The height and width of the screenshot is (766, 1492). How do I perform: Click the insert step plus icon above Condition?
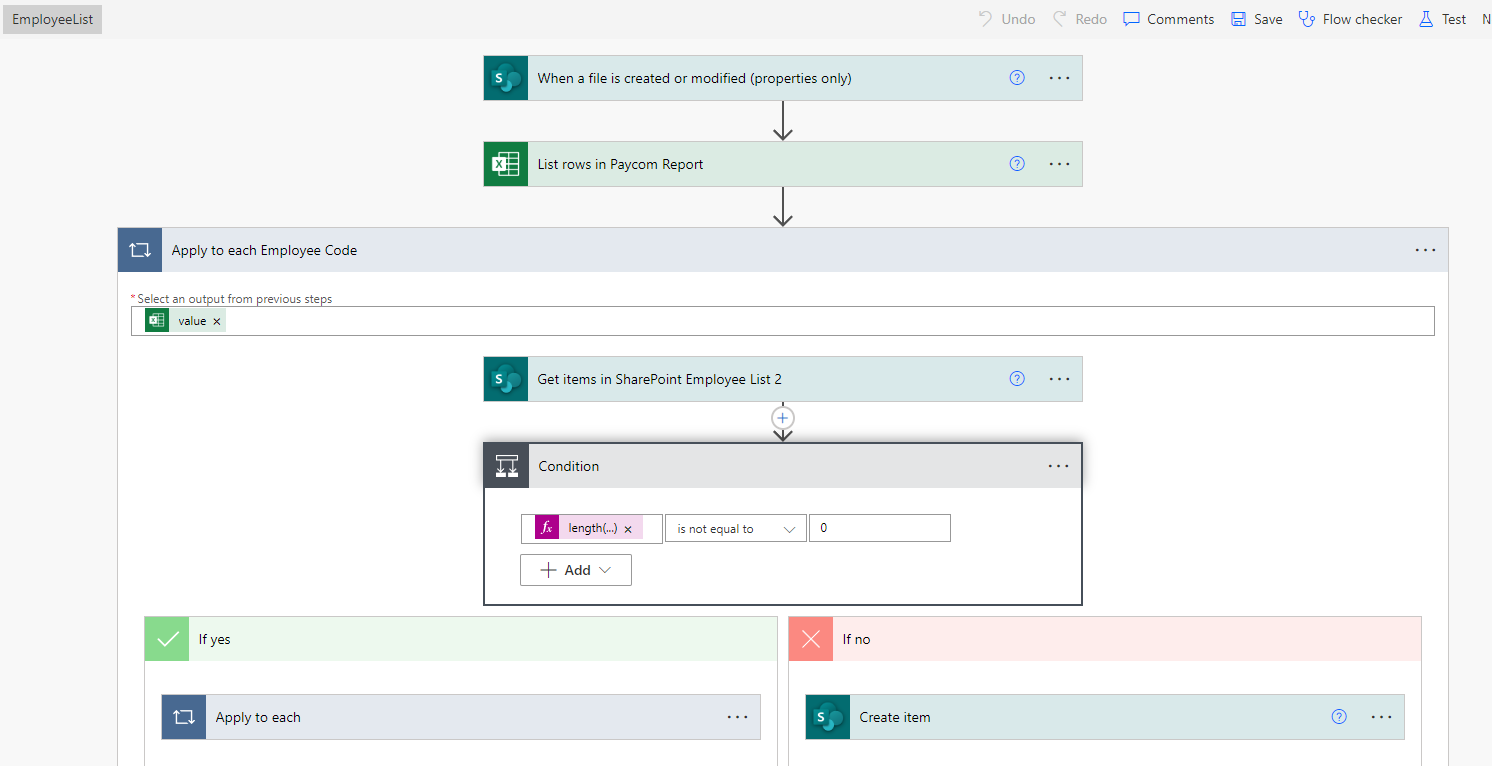pos(783,418)
